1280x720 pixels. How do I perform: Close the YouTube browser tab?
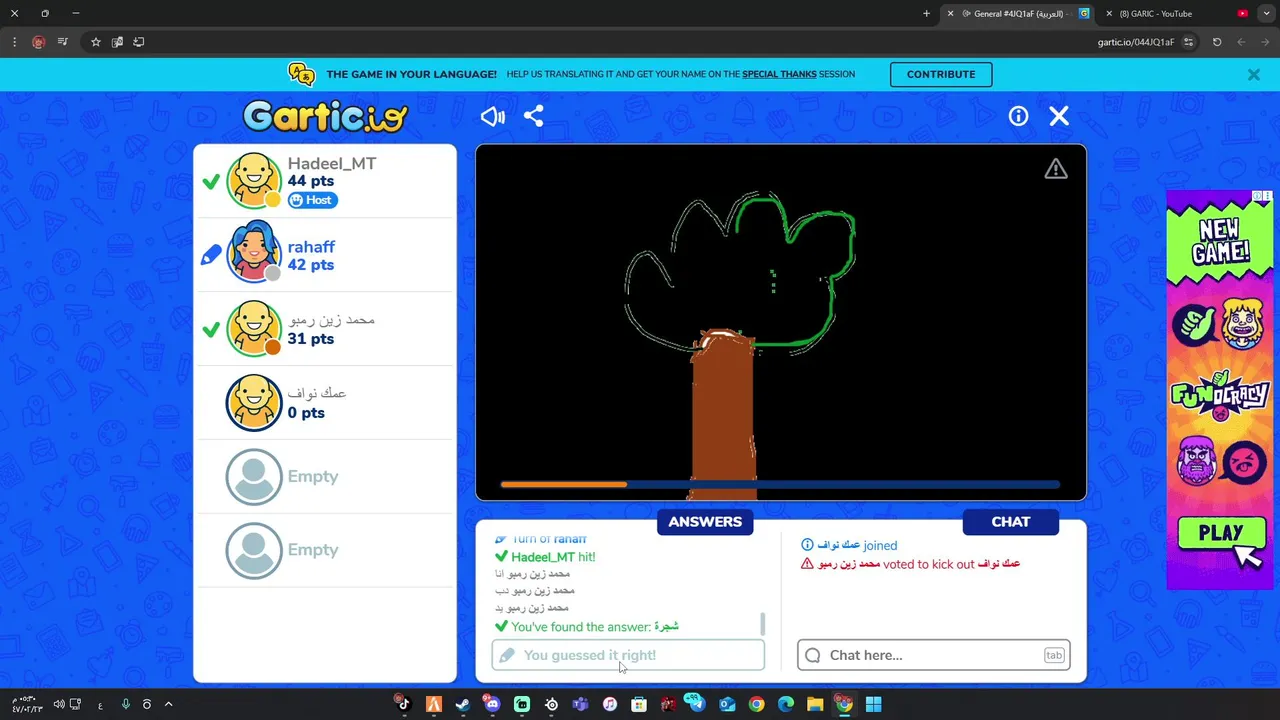pos(1109,14)
